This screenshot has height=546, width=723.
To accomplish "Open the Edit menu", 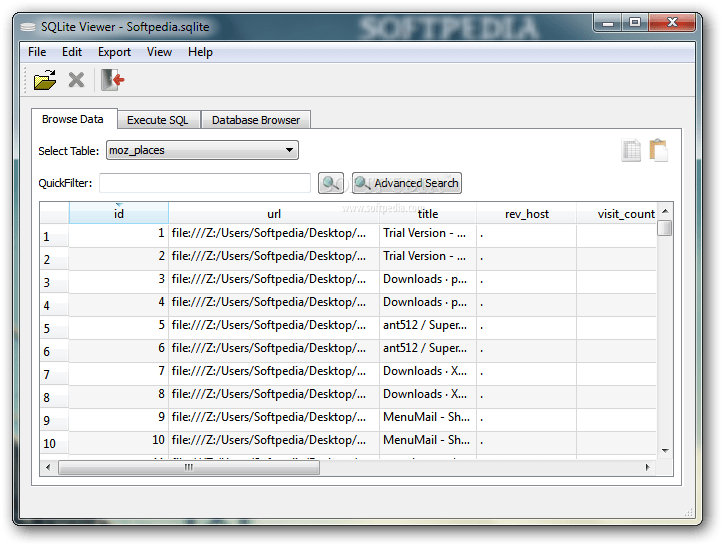I will (x=72, y=52).
